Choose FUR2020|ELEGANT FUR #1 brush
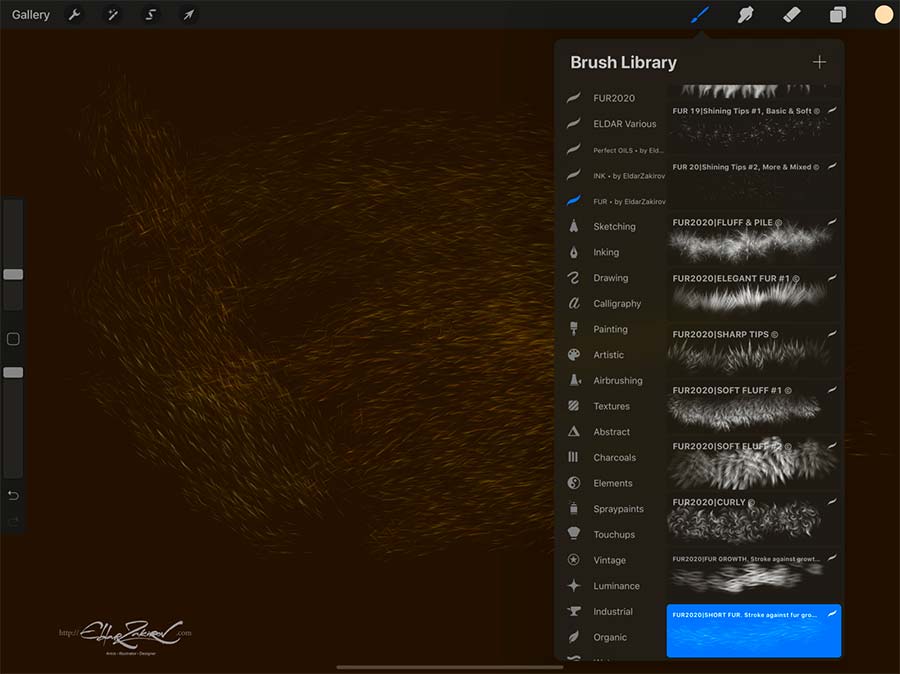 (x=754, y=295)
